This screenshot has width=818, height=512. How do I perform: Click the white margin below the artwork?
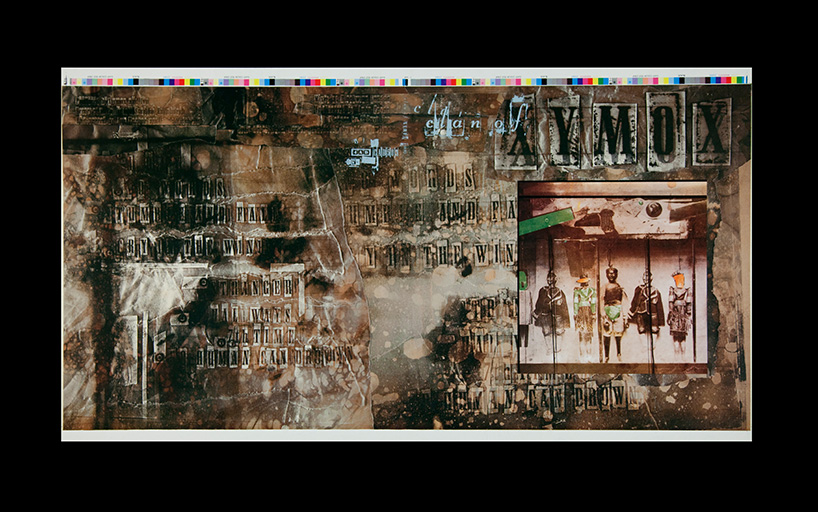406,435
